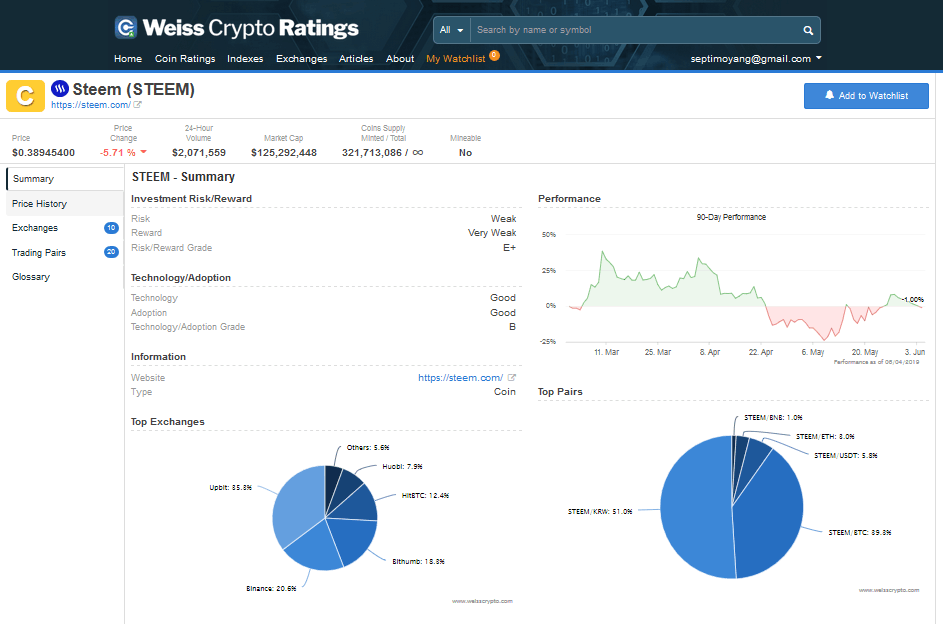
Task: Select the Exchanges sidebar tab
Action: (65, 228)
